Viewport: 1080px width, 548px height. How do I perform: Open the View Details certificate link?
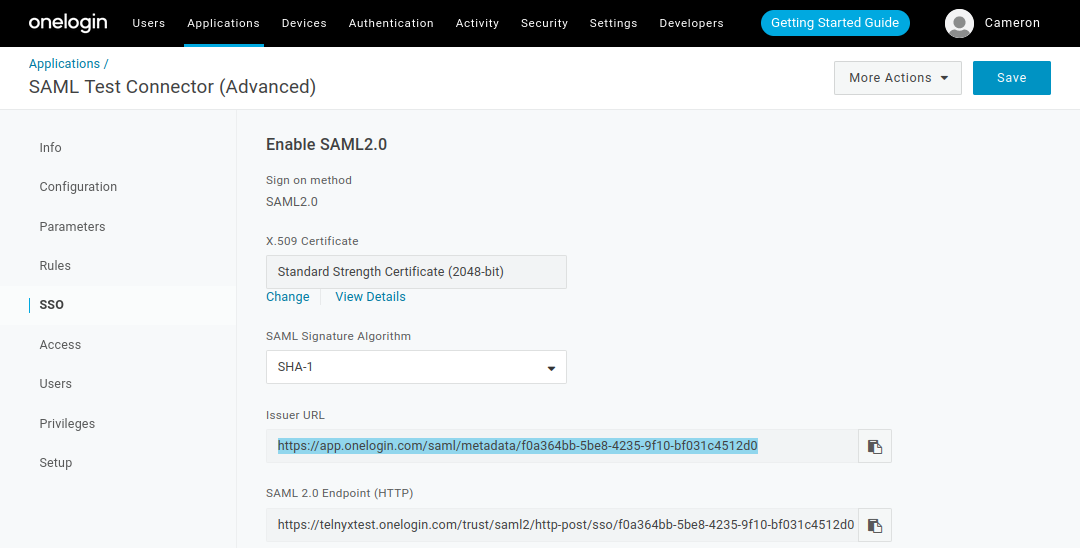(x=371, y=297)
